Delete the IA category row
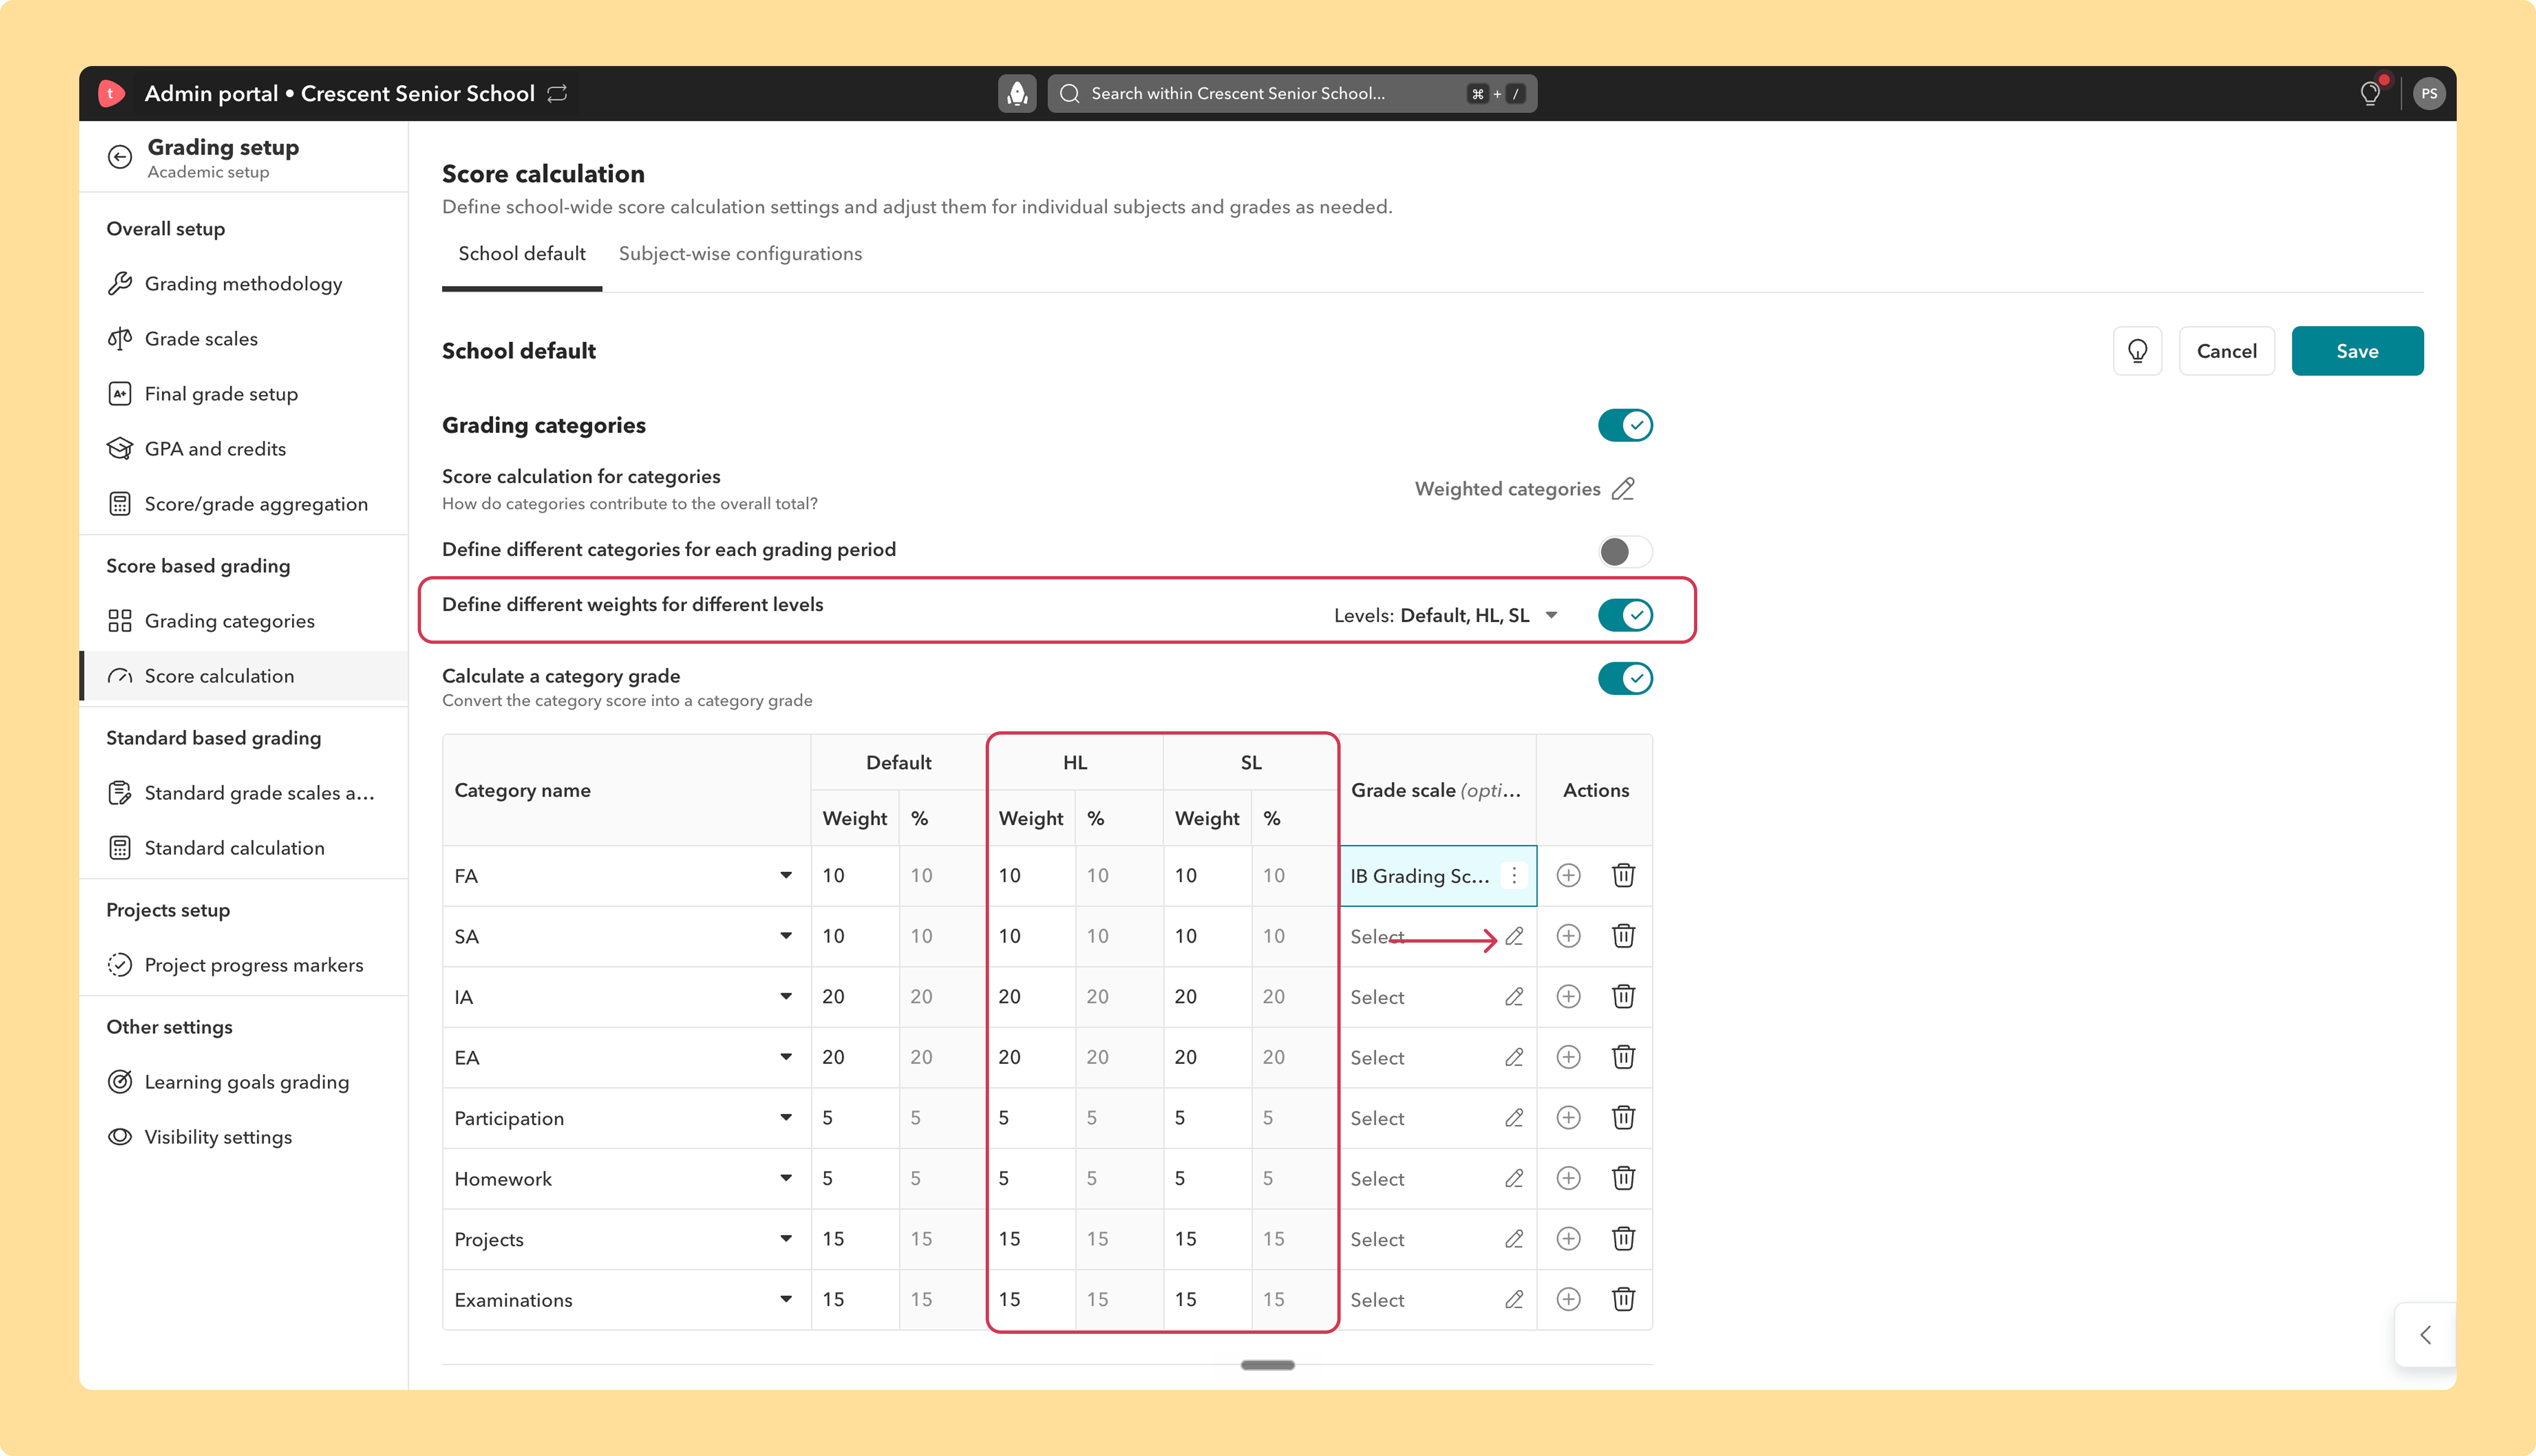Image resolution: width=2536 pixels, height=1456 pixels. [1623, 997]
